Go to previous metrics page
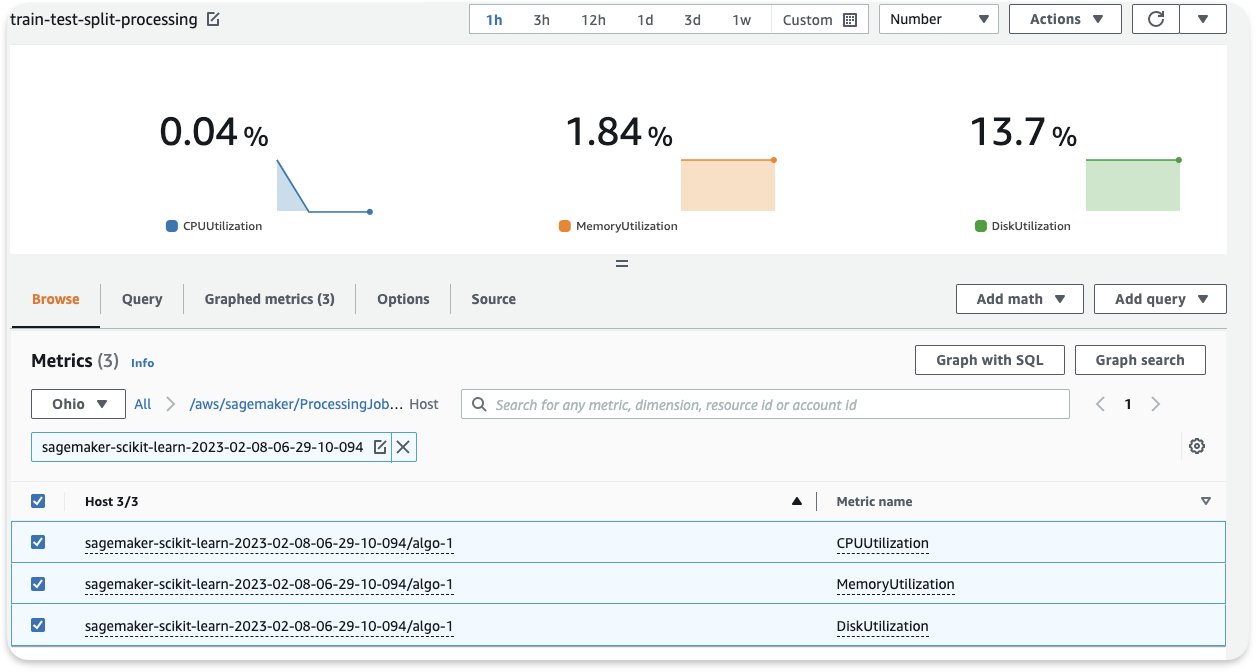Screen dimensions: 1256x672 [1100, 404]
